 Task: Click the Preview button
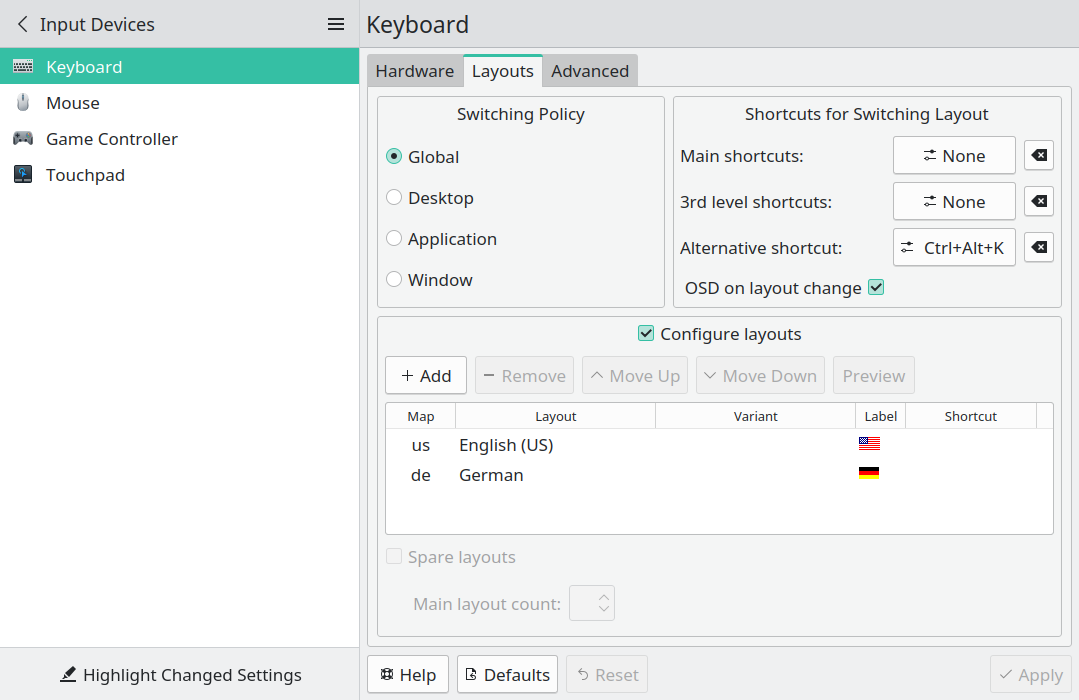[x=874, y=376]
